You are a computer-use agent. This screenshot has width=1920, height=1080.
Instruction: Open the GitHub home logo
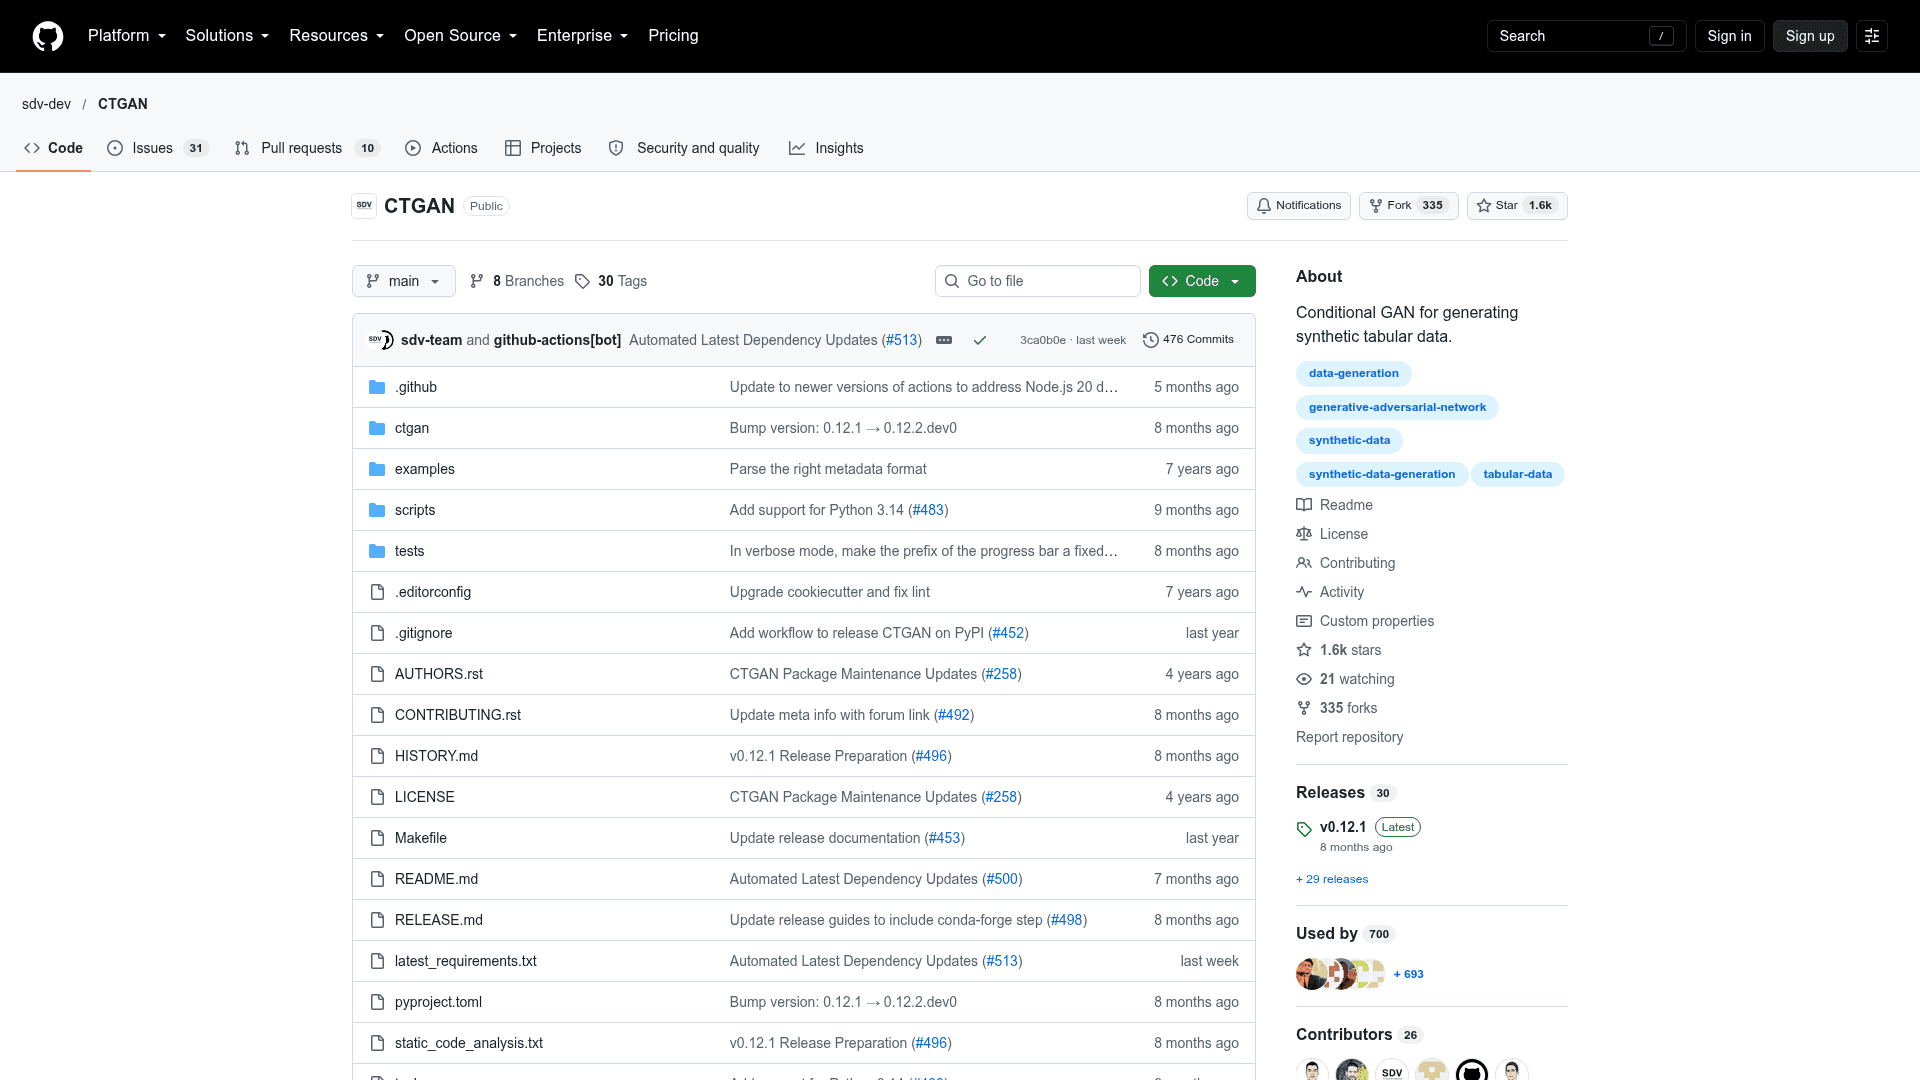(48, 36)
